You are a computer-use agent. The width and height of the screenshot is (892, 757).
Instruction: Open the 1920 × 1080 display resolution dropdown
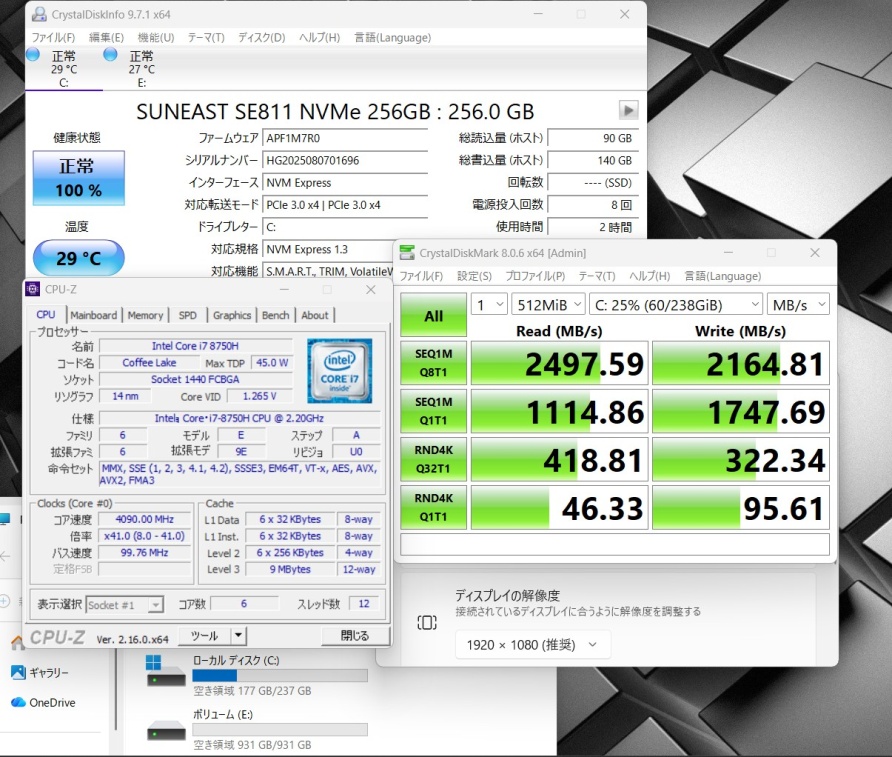click(533, 644)
